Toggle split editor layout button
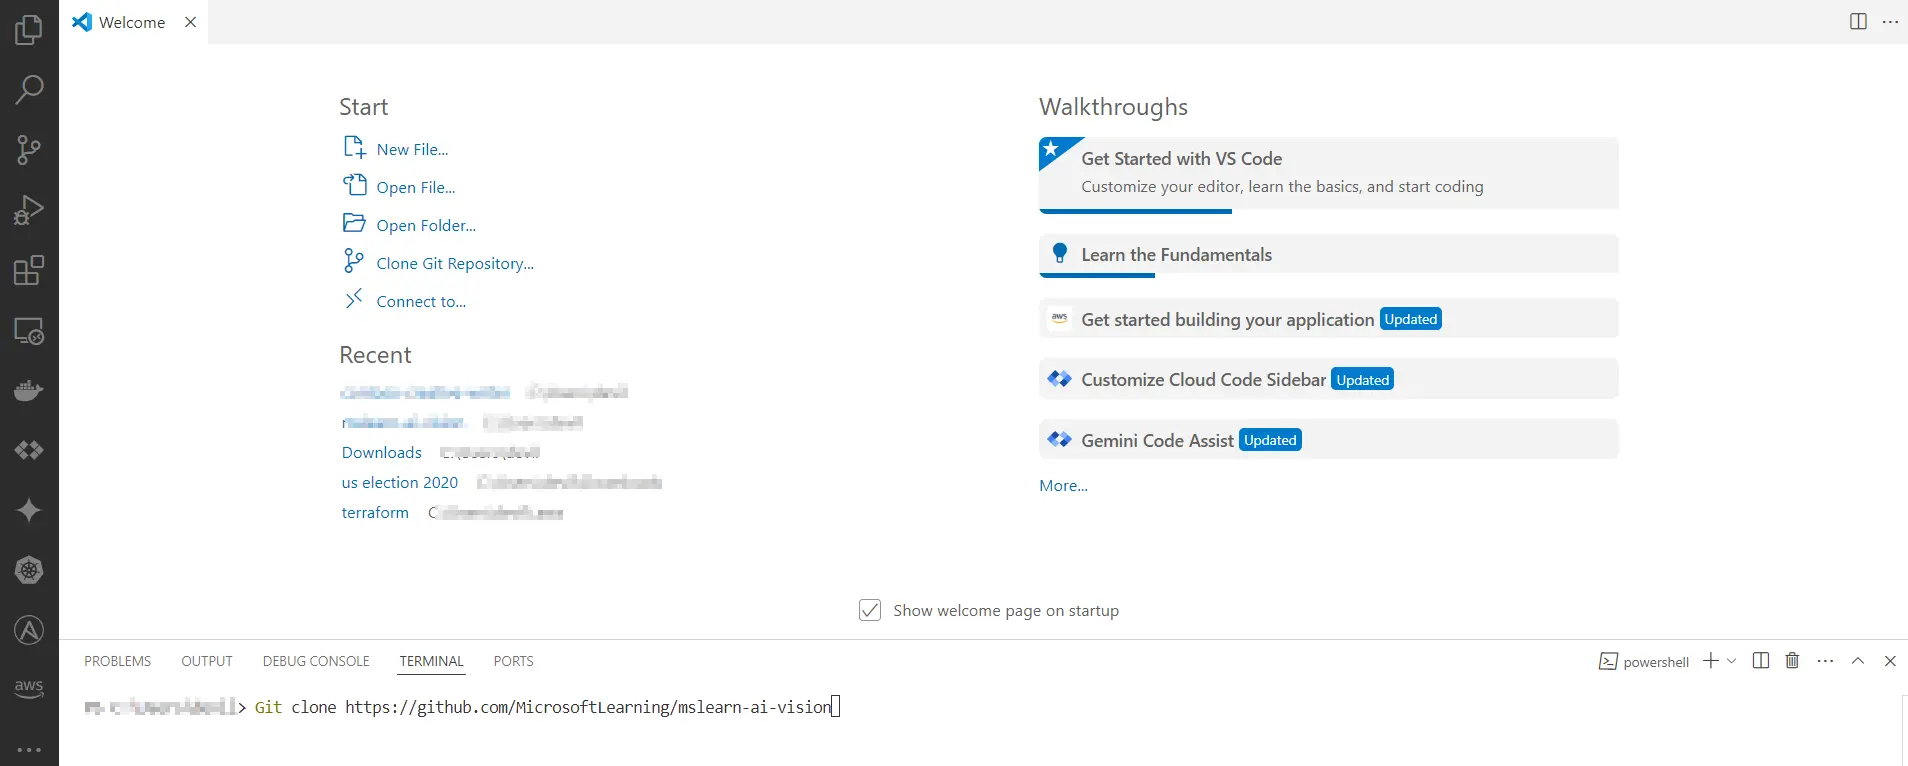 point(1858,22)
